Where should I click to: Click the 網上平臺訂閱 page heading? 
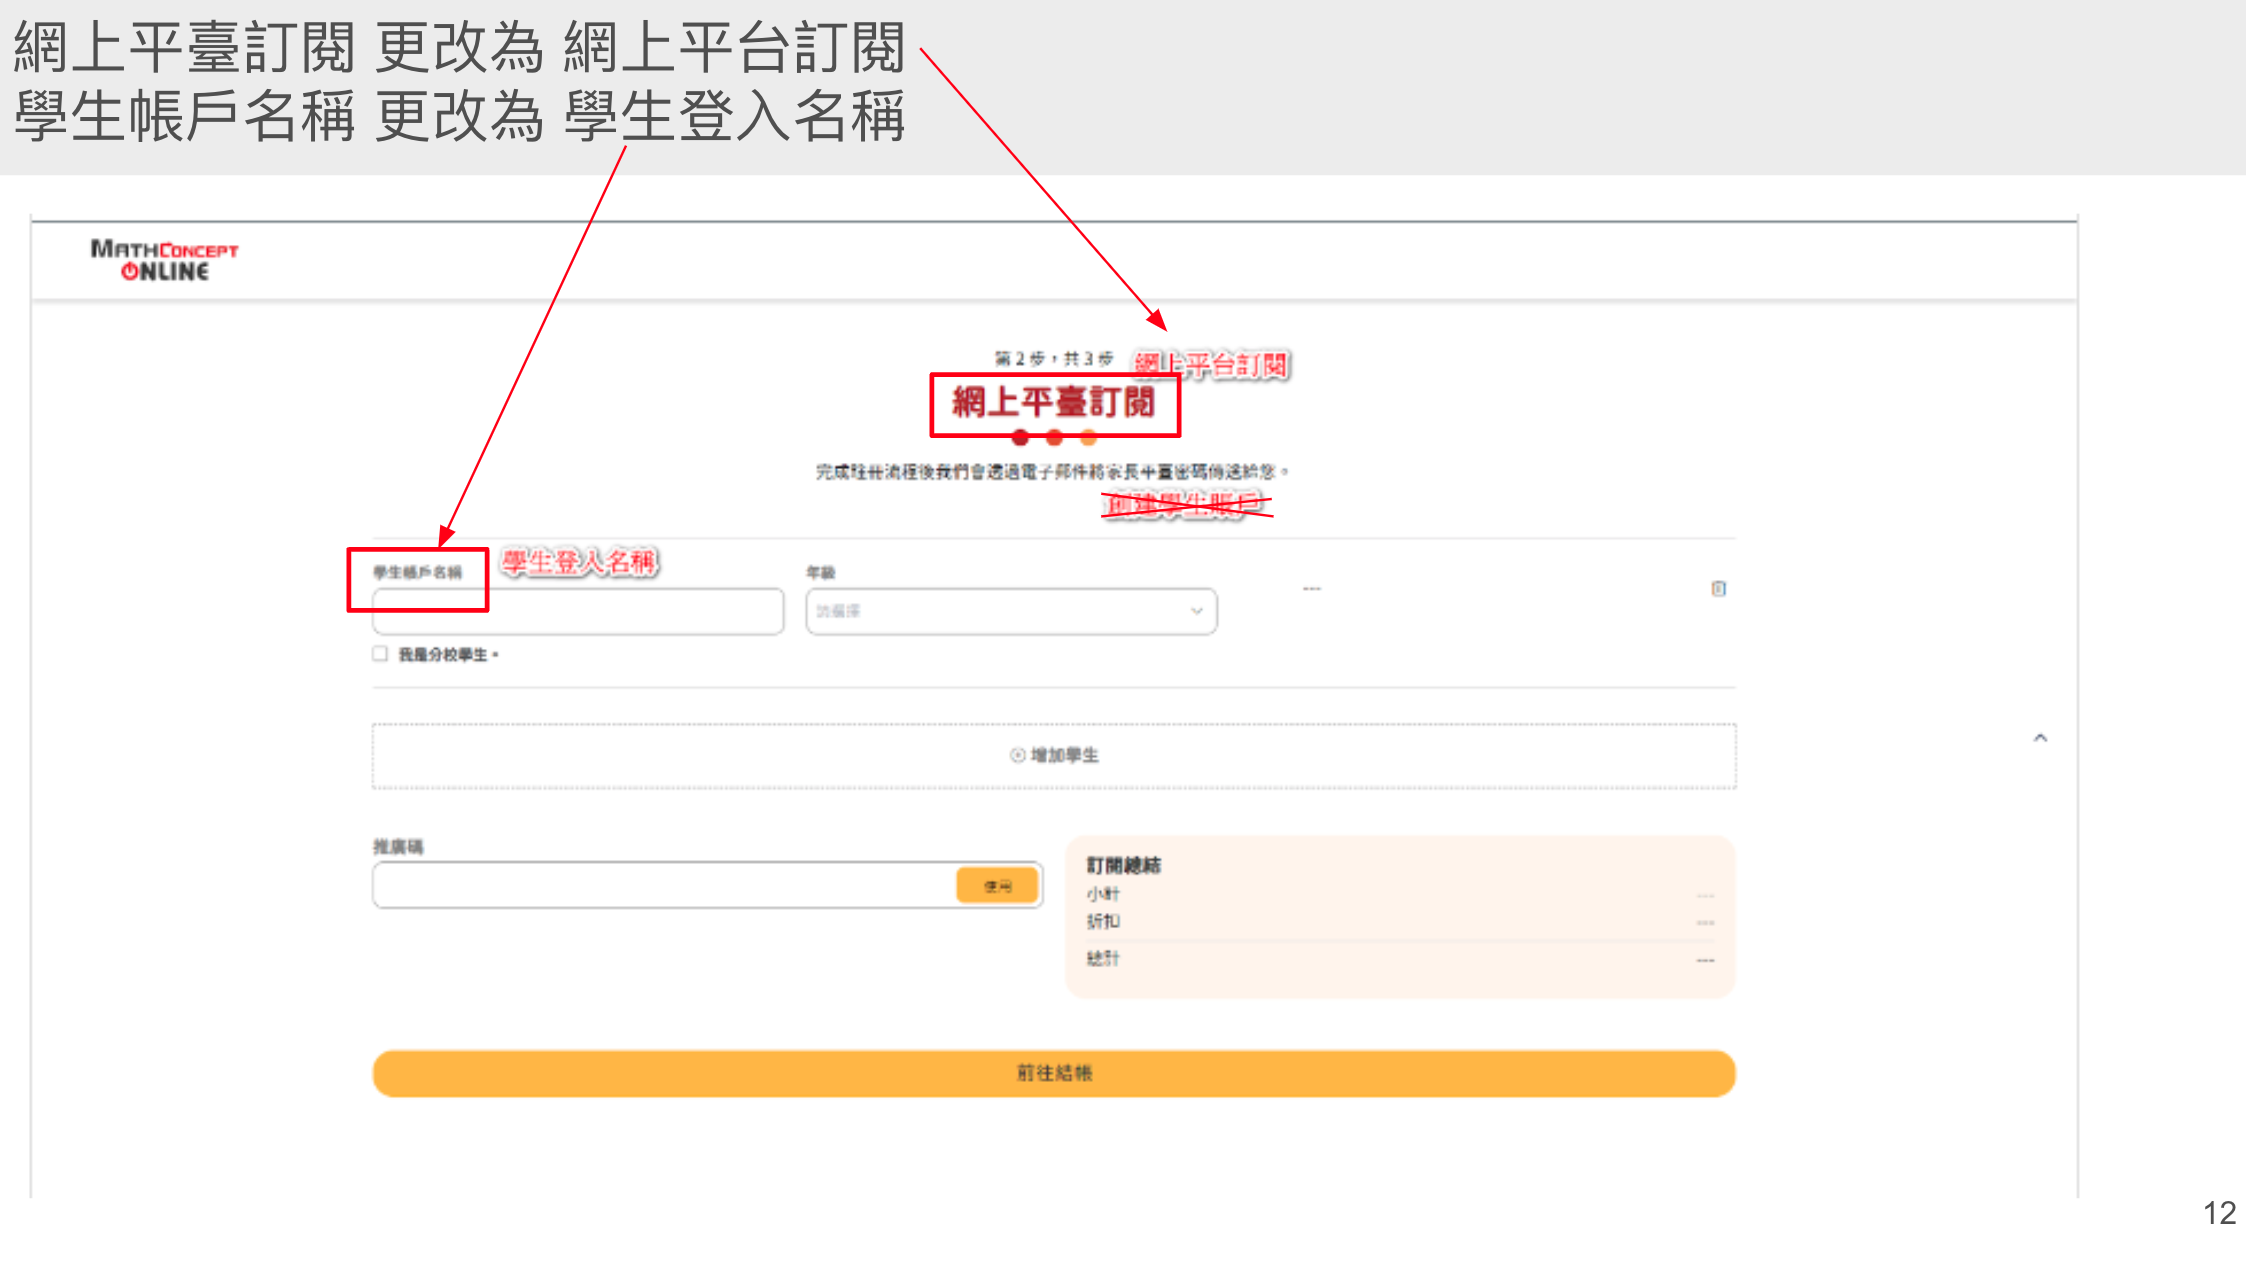point(1054,402)
